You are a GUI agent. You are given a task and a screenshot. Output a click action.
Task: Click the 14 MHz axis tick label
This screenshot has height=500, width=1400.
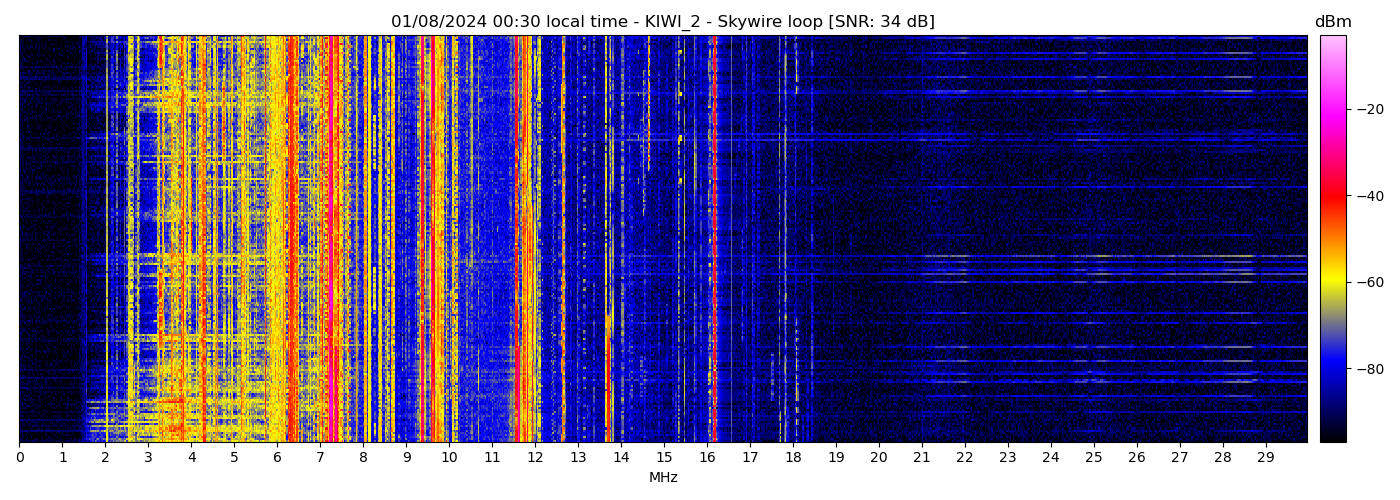(x=621, y=458)
